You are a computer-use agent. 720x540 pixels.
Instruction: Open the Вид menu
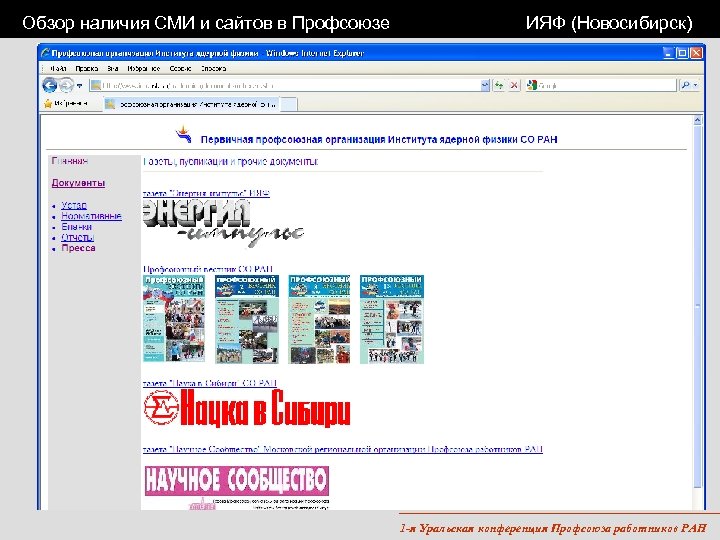(113, 68)
